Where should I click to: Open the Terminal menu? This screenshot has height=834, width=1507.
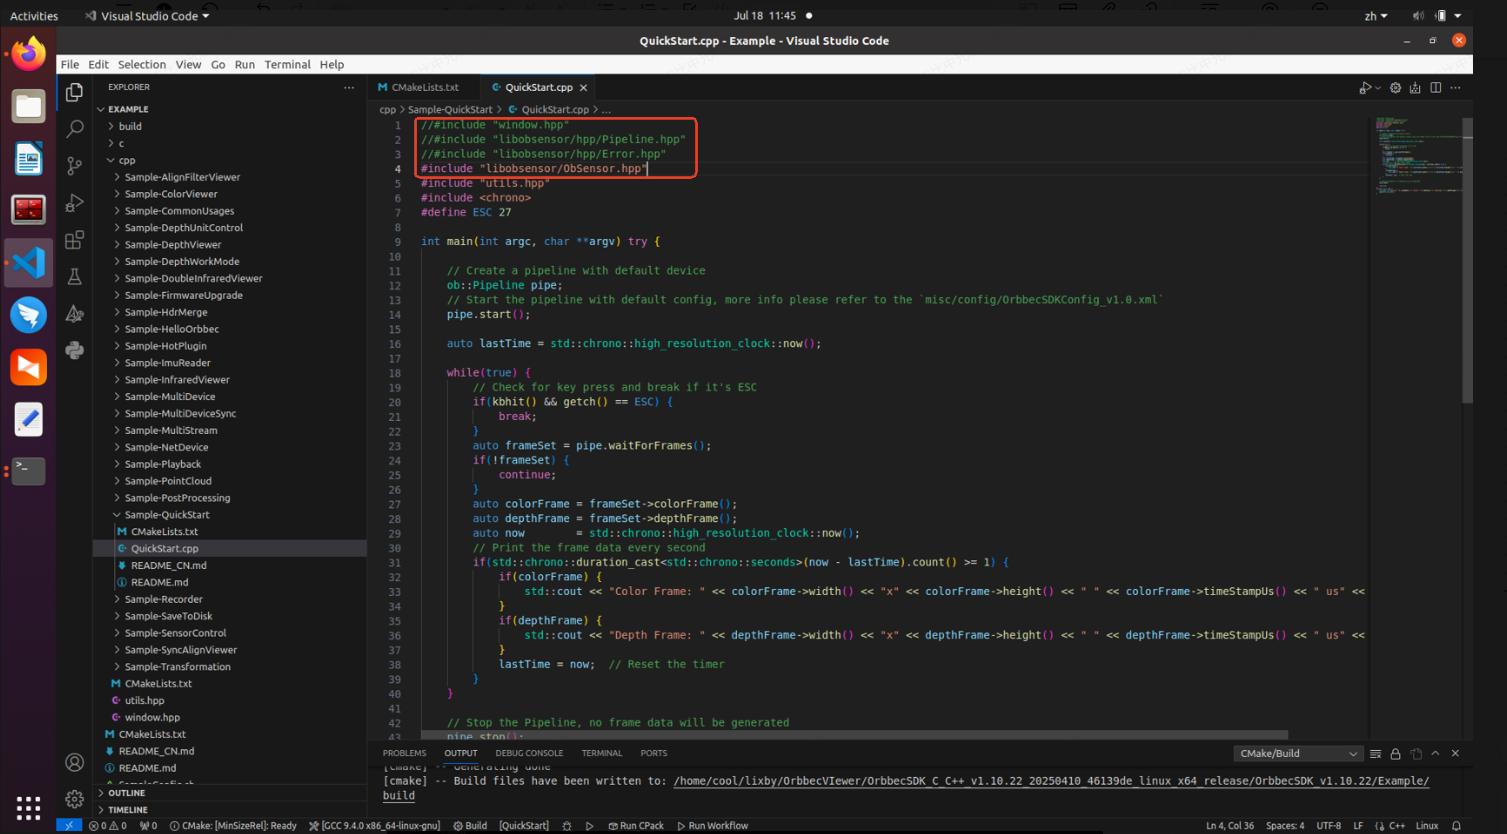(287, 64)
